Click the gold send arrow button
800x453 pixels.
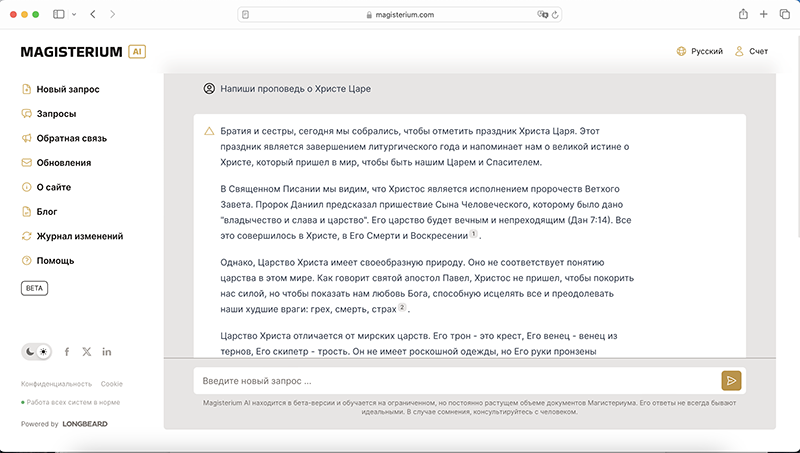[731, 380]
